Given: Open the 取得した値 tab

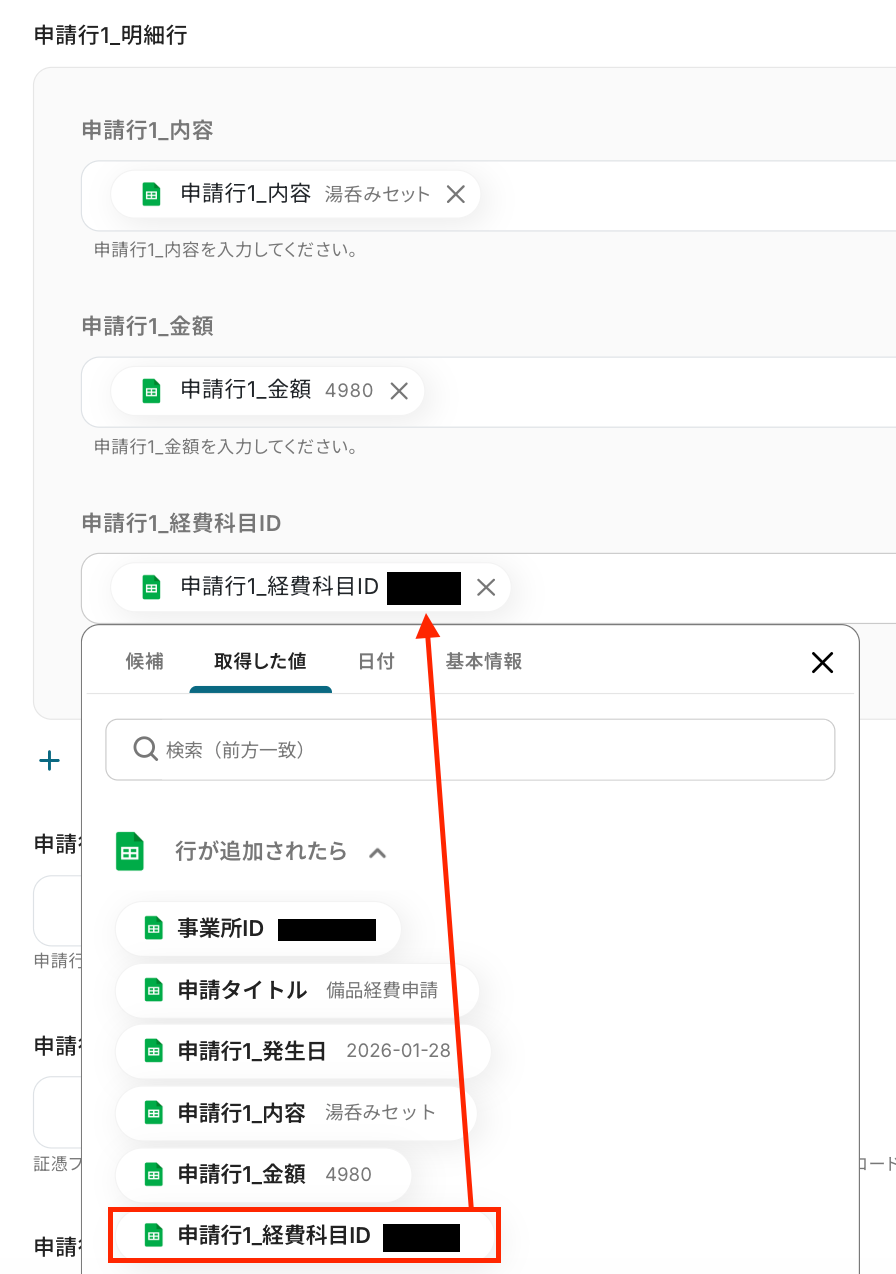Looking at the screenshot, I should pyautogui.click(x=260, y=661).
